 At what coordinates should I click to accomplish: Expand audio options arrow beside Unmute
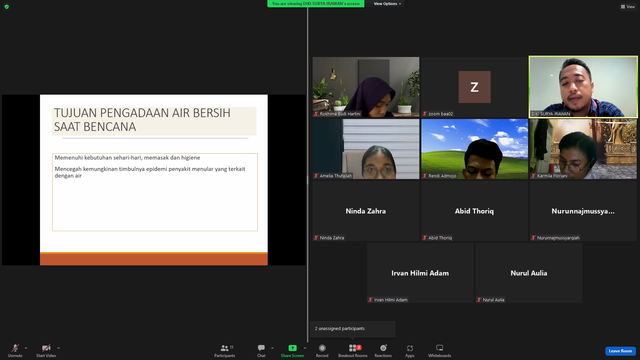(26, 348)
